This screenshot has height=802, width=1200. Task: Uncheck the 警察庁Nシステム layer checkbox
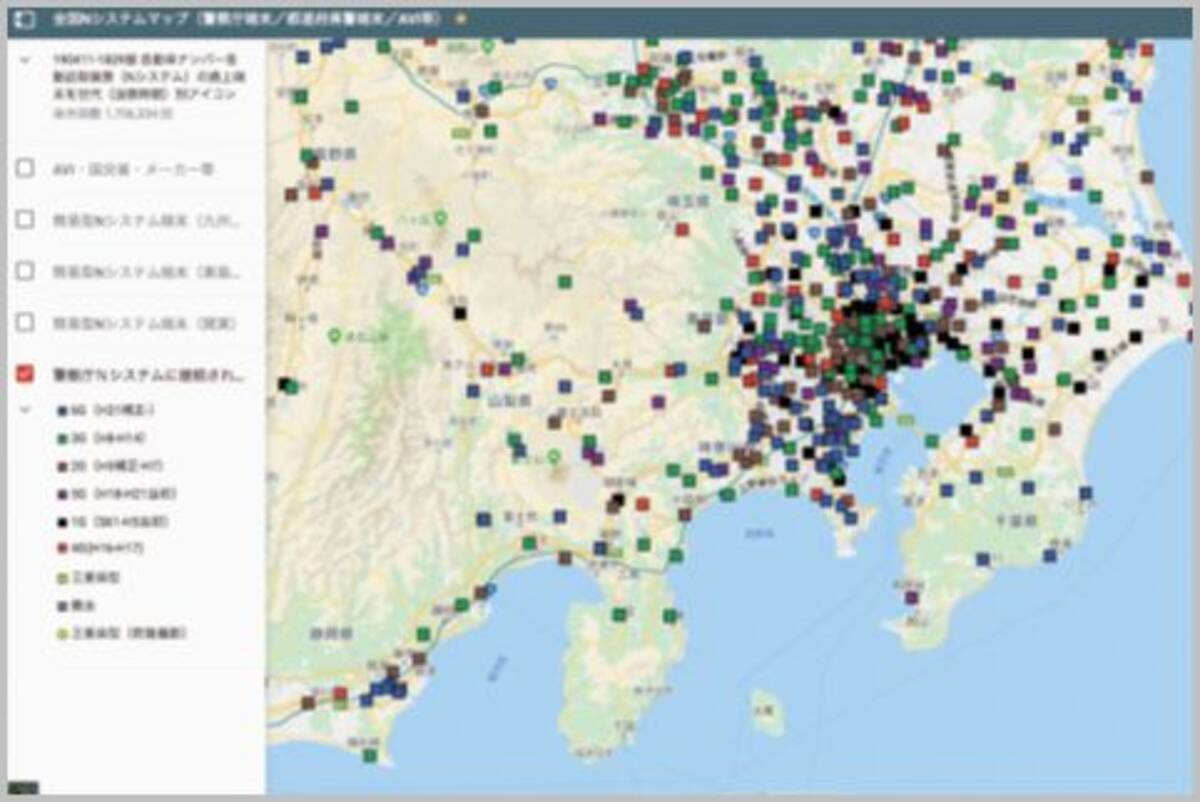(26, 374)
